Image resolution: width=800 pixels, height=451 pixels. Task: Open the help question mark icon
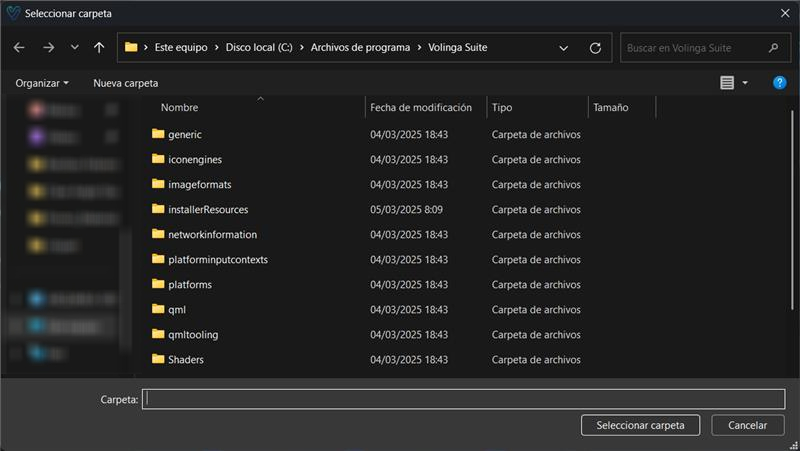click(x=779, y=83)
